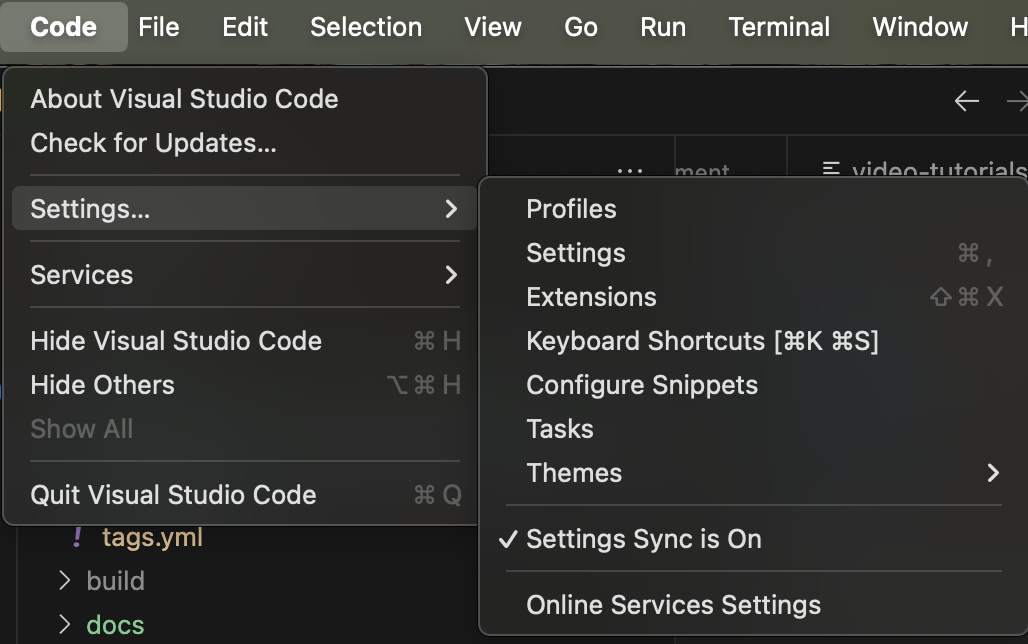Select Hide Others
The image size is (1028, 644).
(x=245, y=385)
